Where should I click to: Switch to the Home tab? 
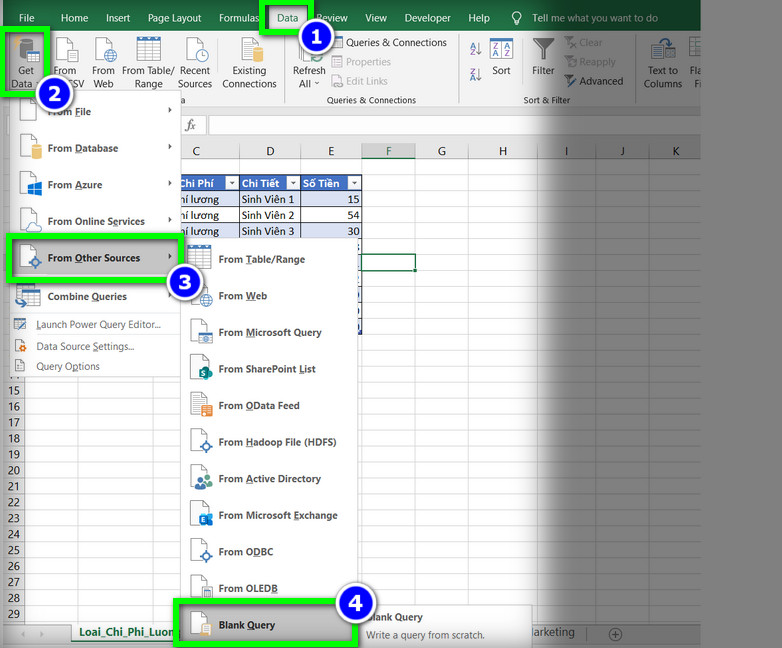[74, 18]
